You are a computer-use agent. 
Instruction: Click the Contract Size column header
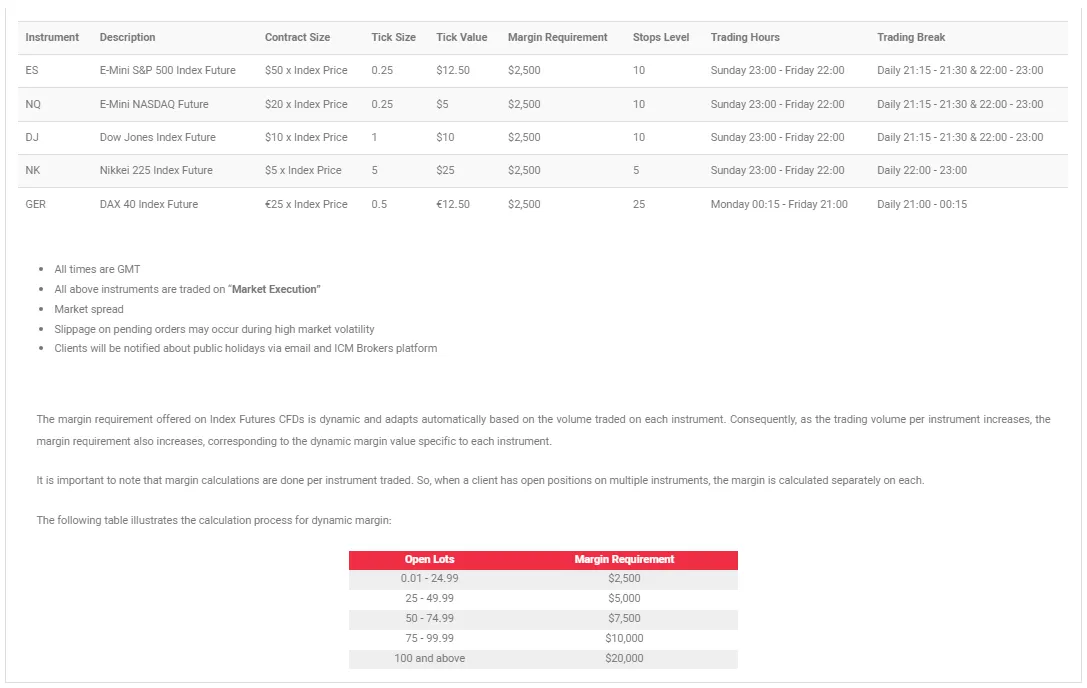pos(297,37)
